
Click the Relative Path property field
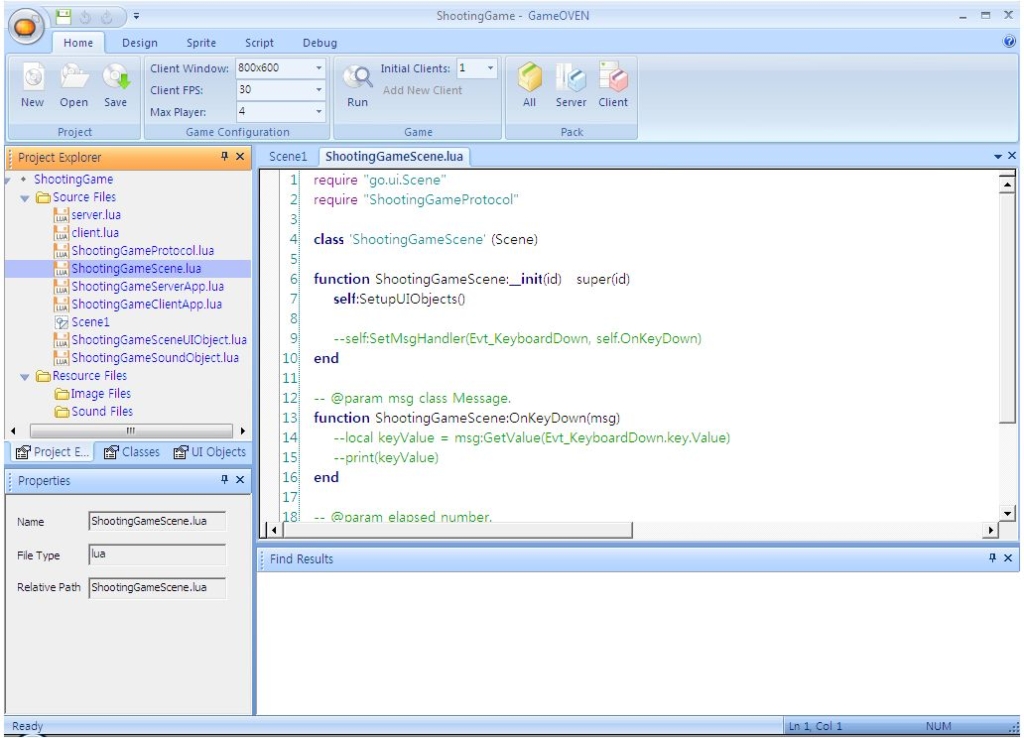pyautogui.click(x=157, y=587)
